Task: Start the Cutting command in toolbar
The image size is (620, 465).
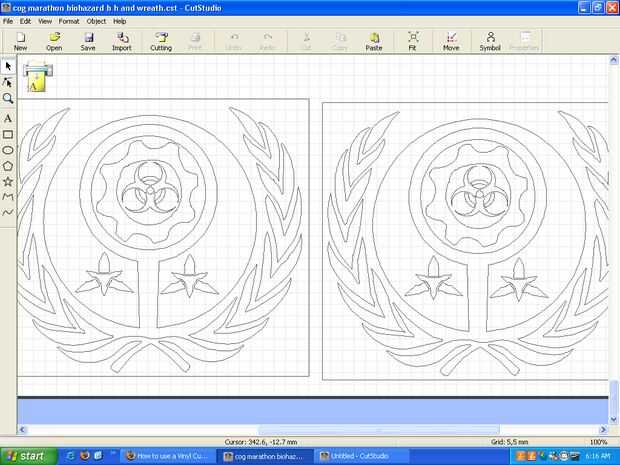Action: point(161,42)
